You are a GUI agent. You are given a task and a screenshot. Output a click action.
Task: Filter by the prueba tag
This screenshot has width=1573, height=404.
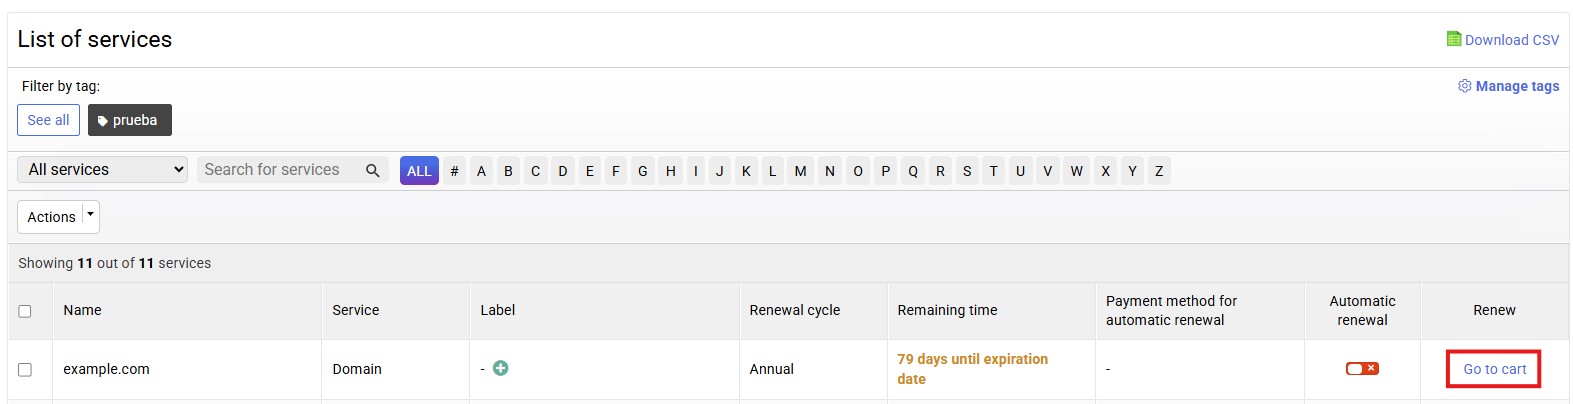[130, 120]
